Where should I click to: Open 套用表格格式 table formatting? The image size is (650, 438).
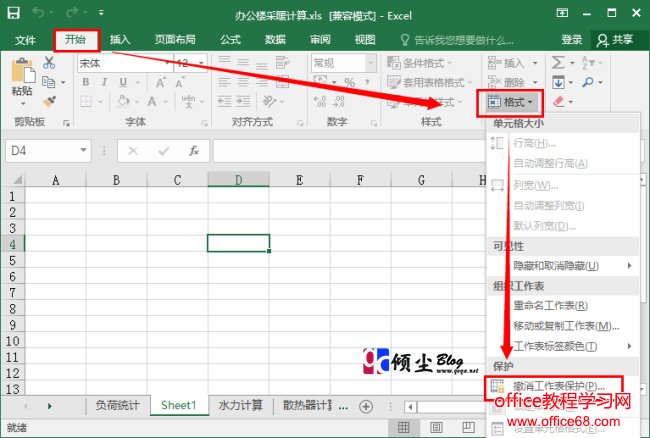pos(429,82)
